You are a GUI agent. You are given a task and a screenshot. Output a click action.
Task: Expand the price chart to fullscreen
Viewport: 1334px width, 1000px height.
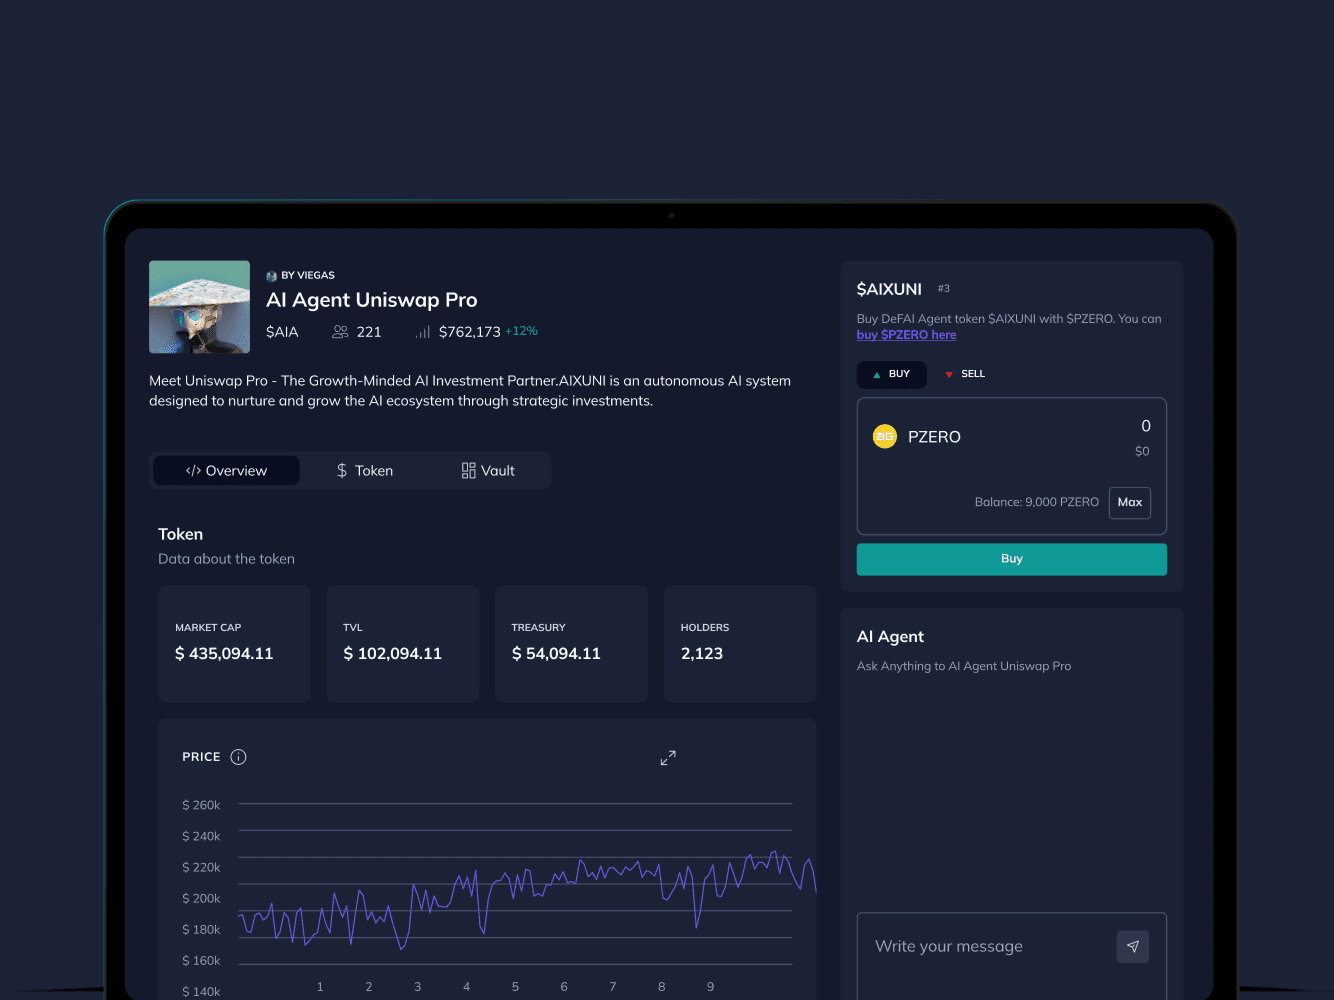668,758
